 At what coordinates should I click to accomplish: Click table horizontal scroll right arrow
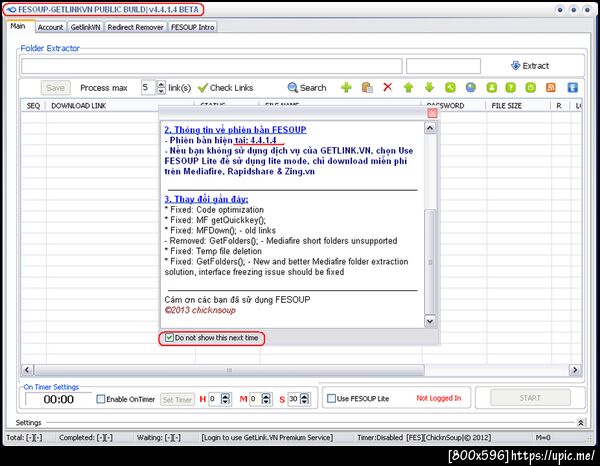[x=575, y=370]
